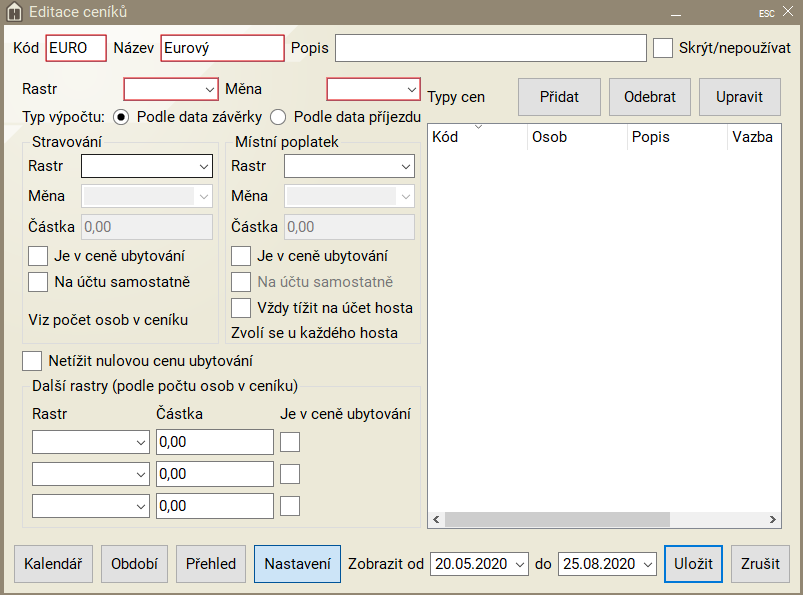Enable the Skrýt/nepoužívat checkbox
Screen dimensions: 803x595
click(662, 48)
